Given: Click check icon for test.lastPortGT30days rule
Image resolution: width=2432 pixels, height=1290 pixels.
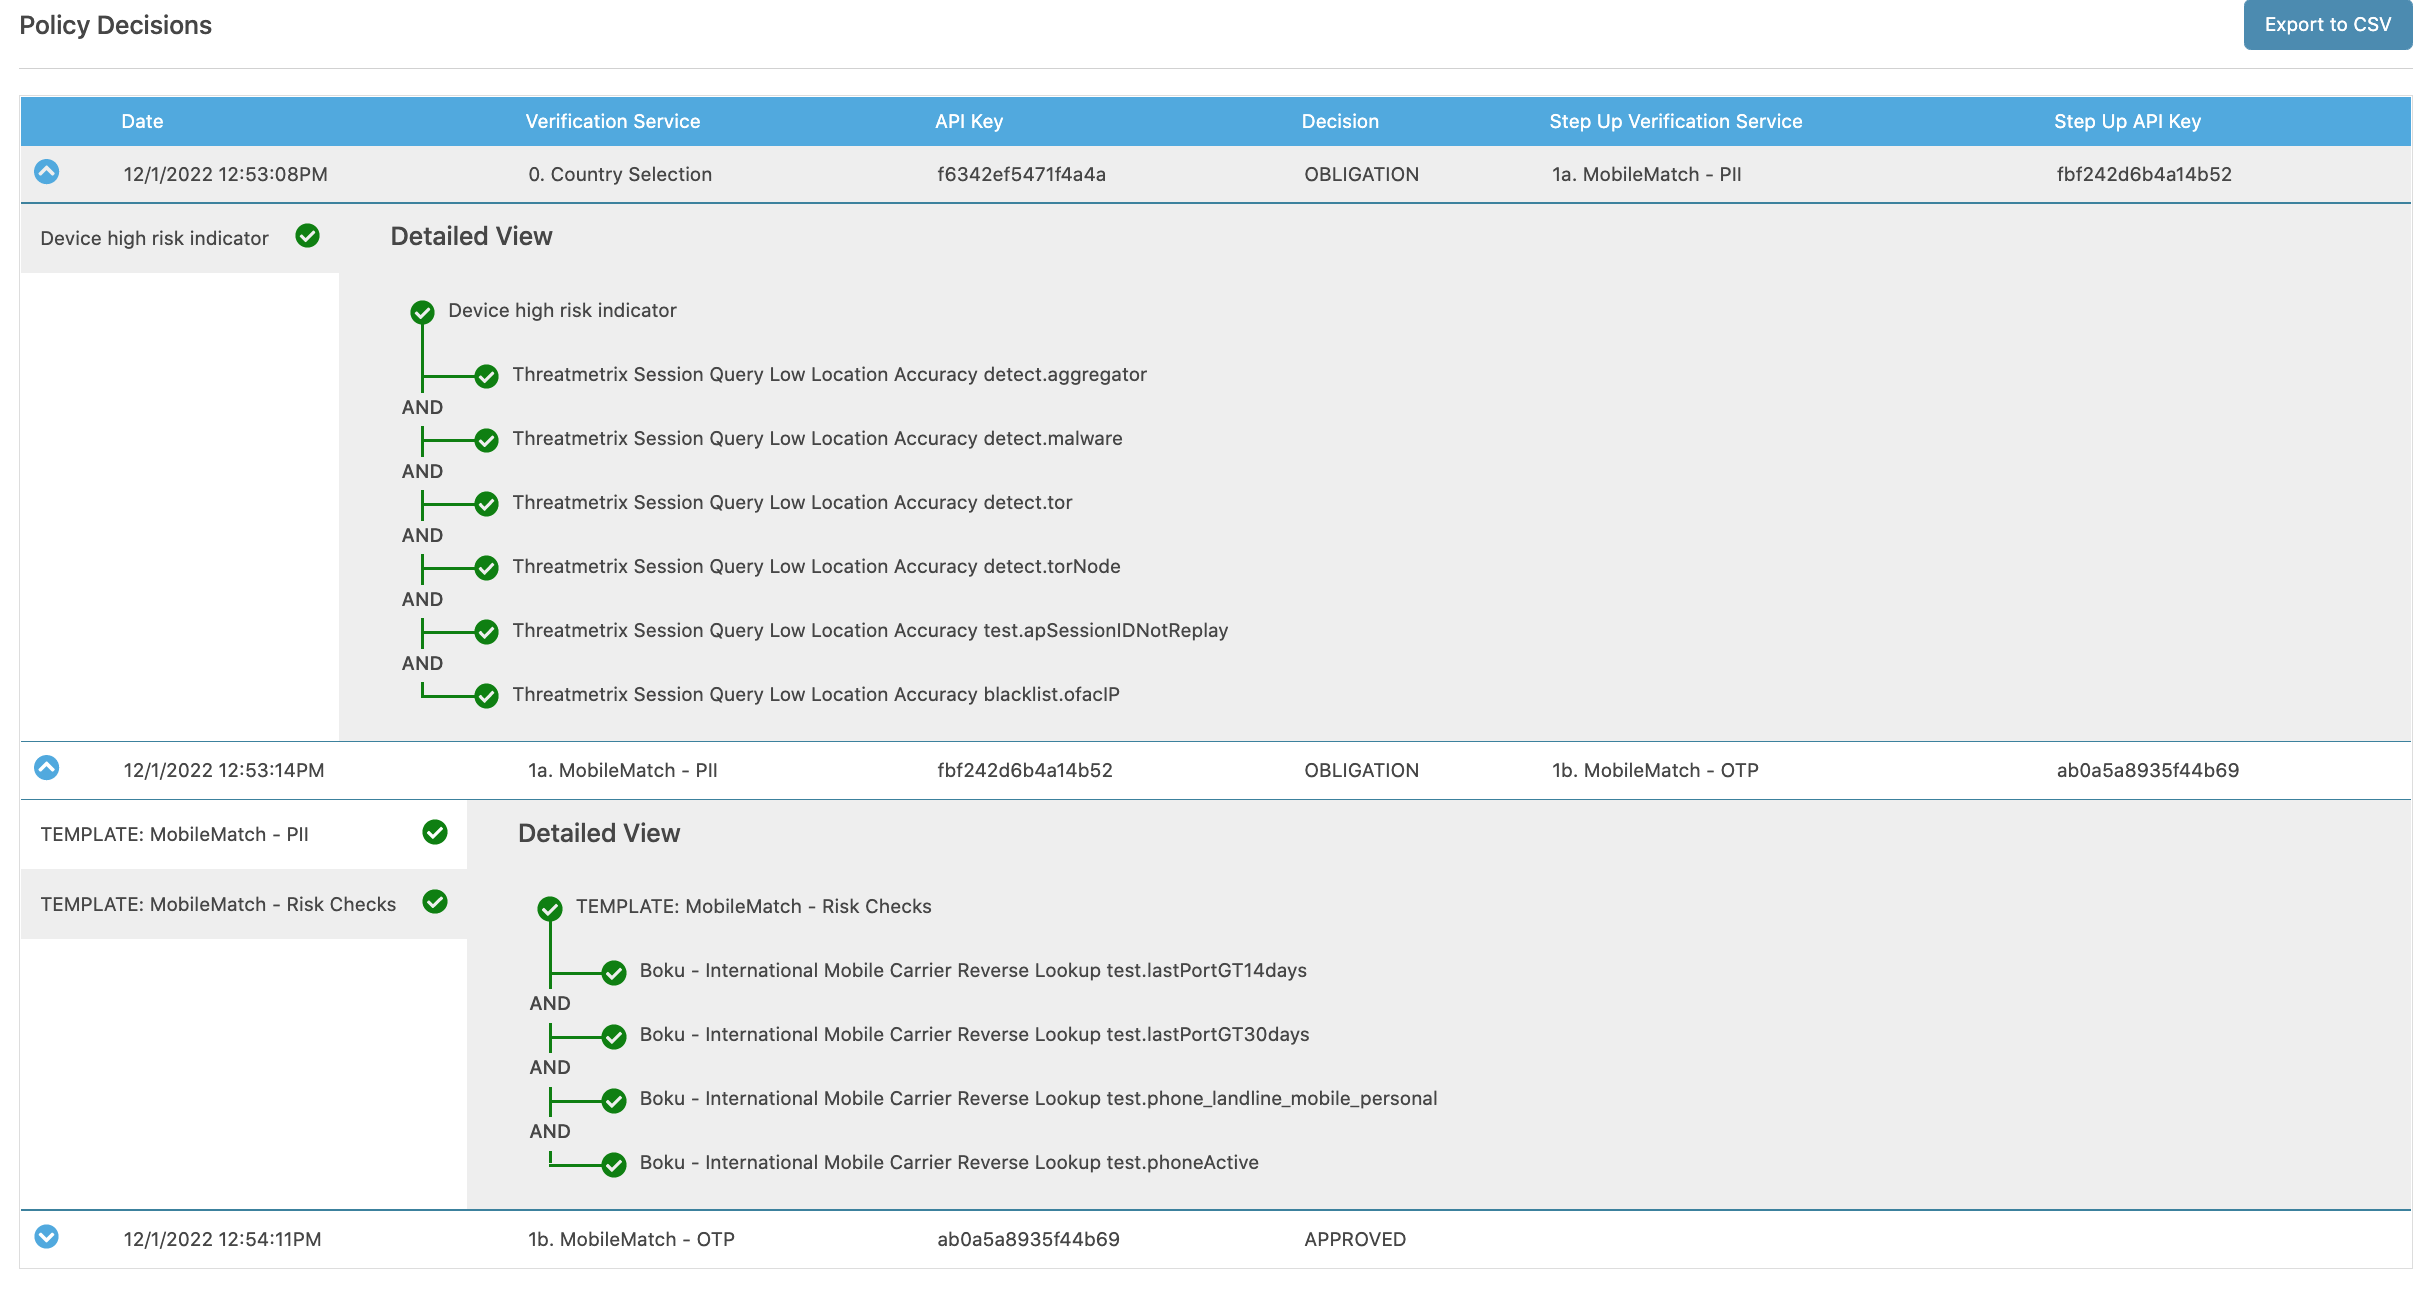Looking at the screenshot, I should (614, 1036).
